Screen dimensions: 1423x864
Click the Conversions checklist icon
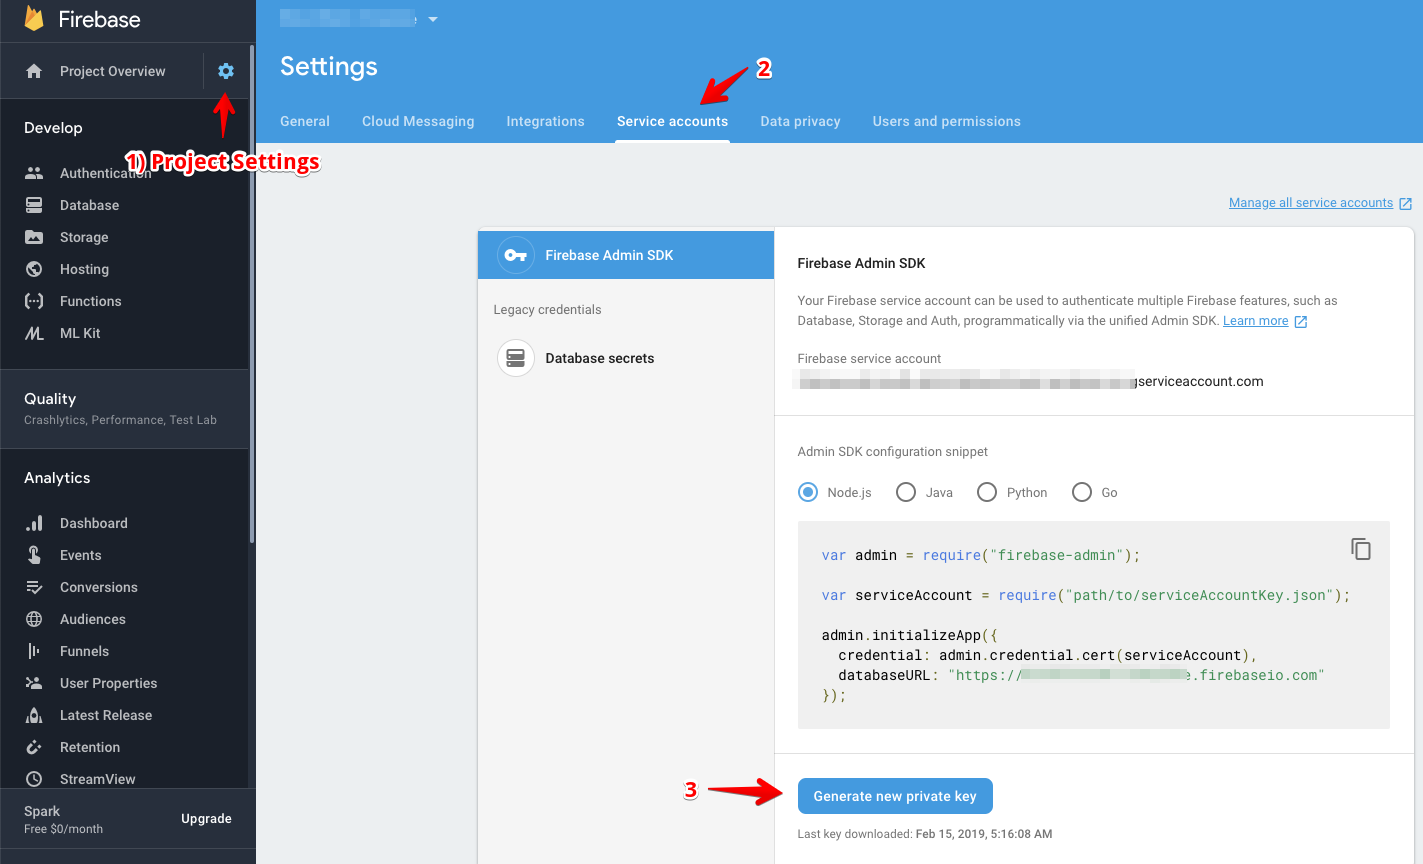click(x=34, y=587)
